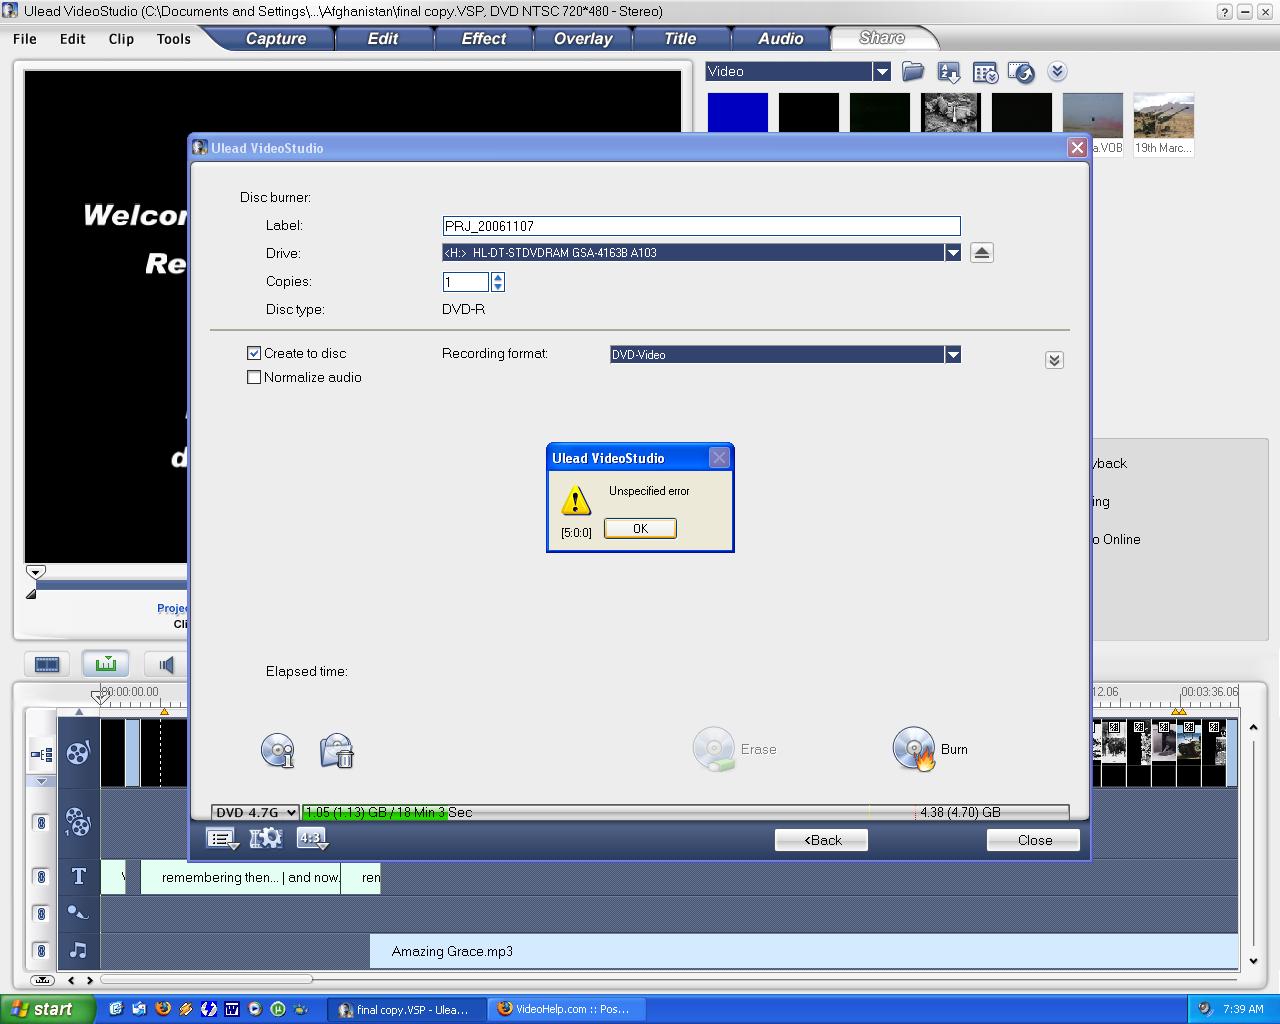Switch to the Edit step tab
The image size is (1280, 1024).
tap(383, 39)
